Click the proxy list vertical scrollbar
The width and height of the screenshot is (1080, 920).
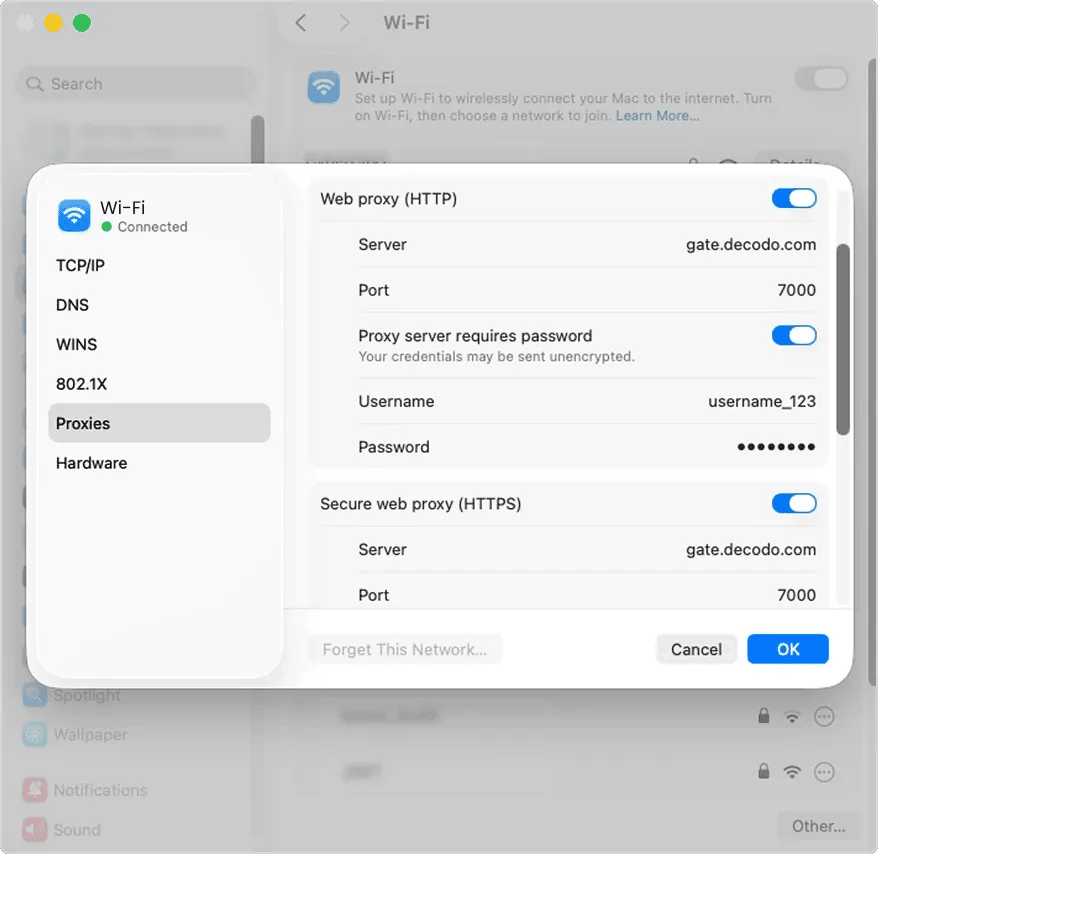coord(843,340)
